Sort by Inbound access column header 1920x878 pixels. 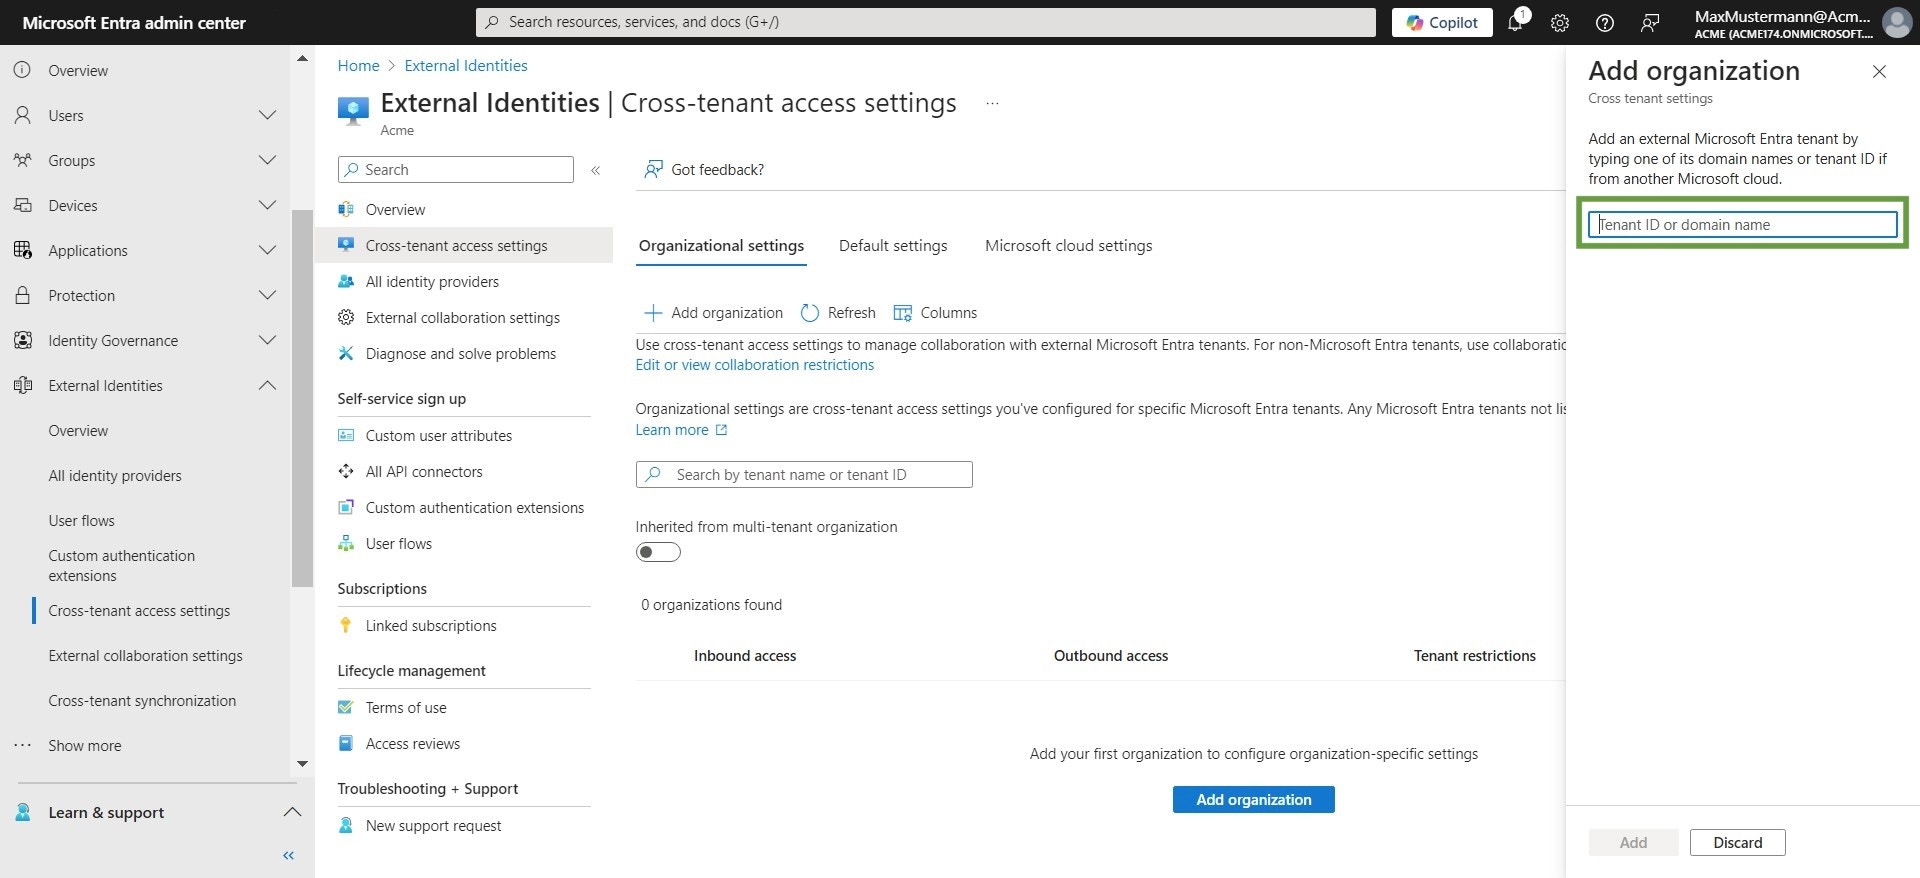[745, 655]
